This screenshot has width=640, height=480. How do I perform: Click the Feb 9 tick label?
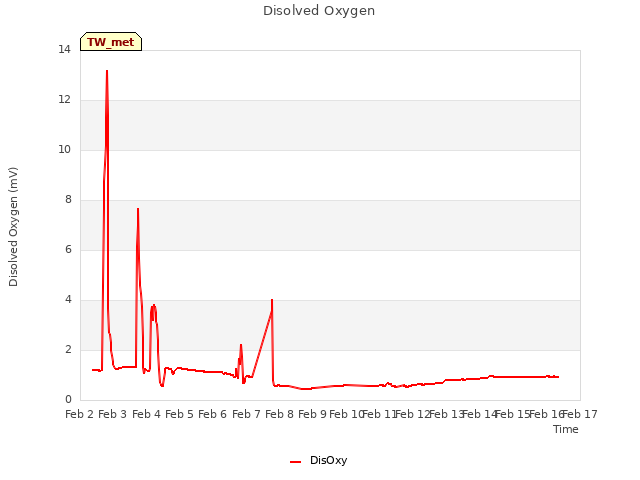tap(312, 414)
